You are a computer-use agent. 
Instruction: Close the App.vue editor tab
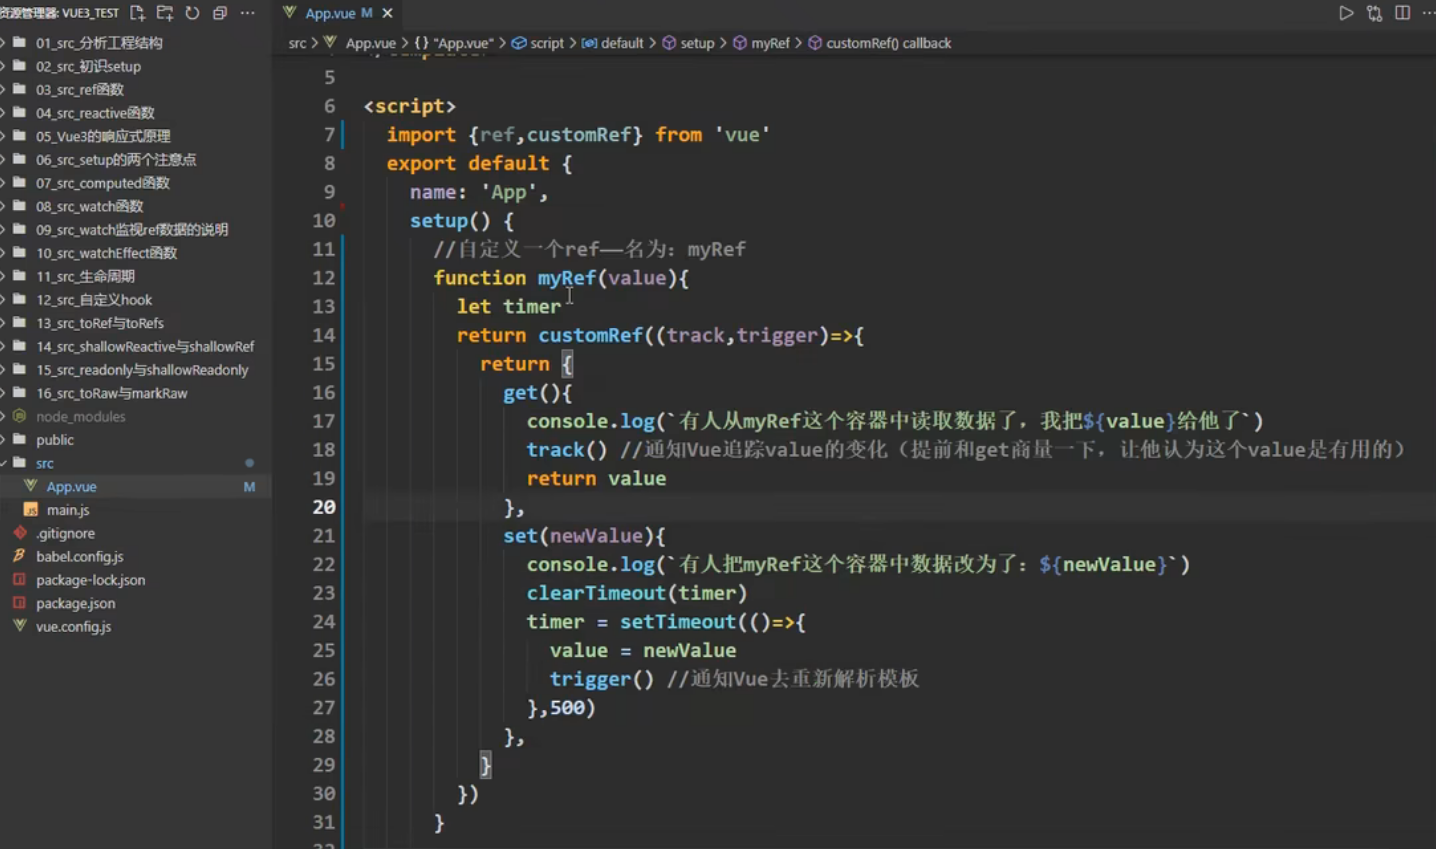pyautogui.click(x=387, y=13)
